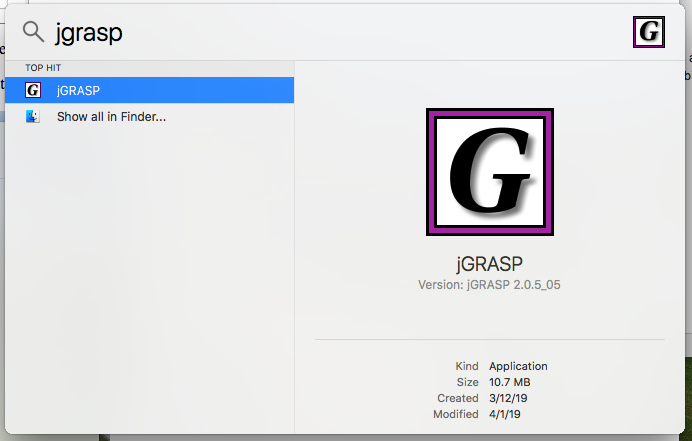Viewport: 692px width, 441px height.
Task: Click the "Application" kind value
Action: click(x=518, y=366)
